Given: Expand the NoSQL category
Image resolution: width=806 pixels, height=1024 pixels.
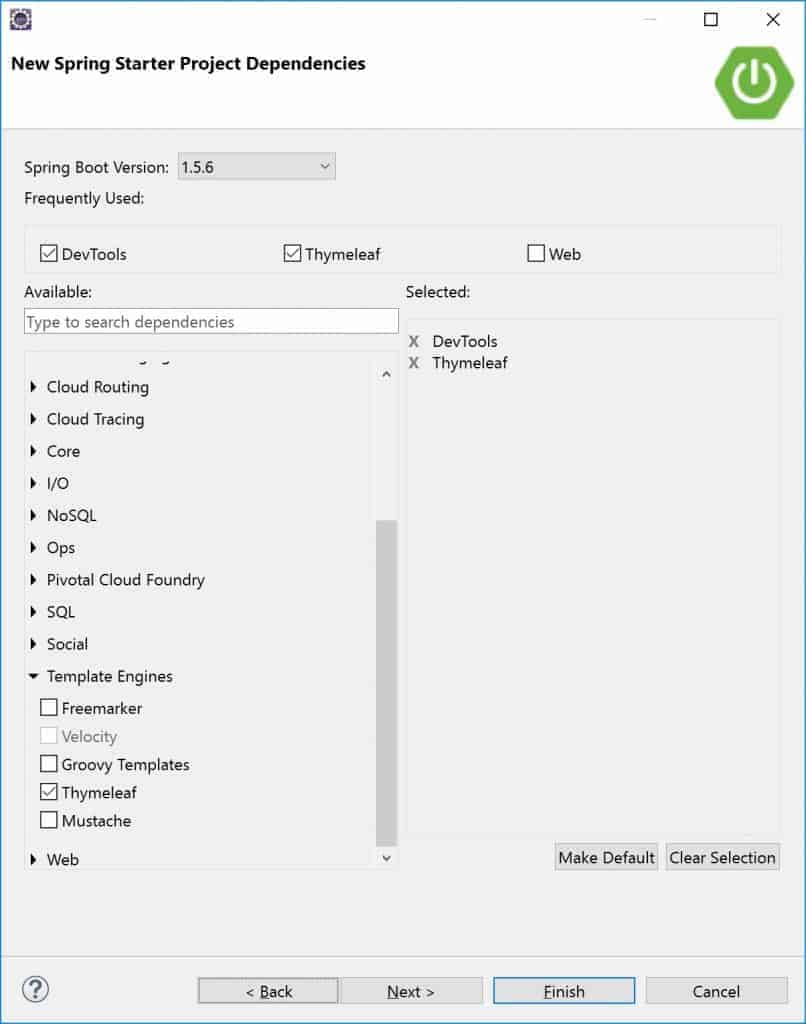Looking at the screenshot, I should (33, 515).
